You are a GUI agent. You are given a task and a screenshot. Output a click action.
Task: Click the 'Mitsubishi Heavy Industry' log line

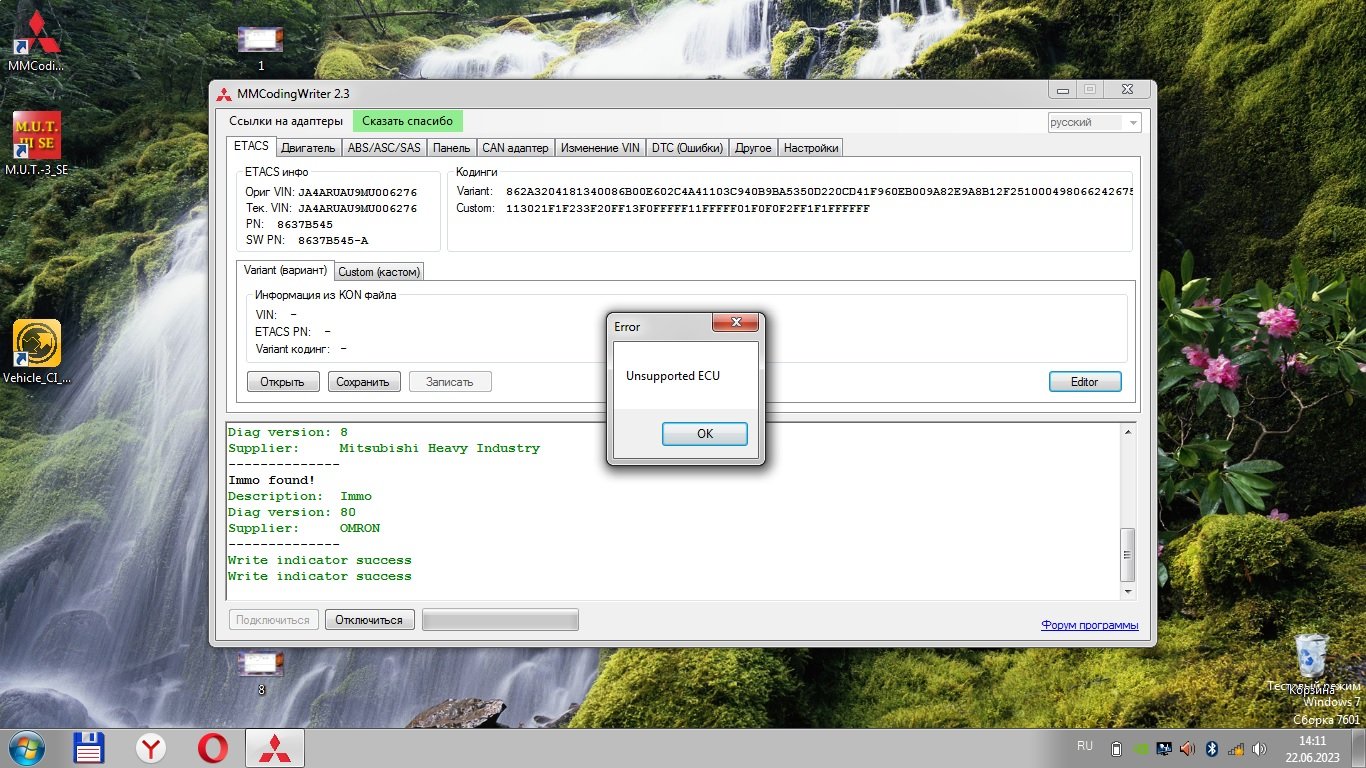tap(384, 448)
